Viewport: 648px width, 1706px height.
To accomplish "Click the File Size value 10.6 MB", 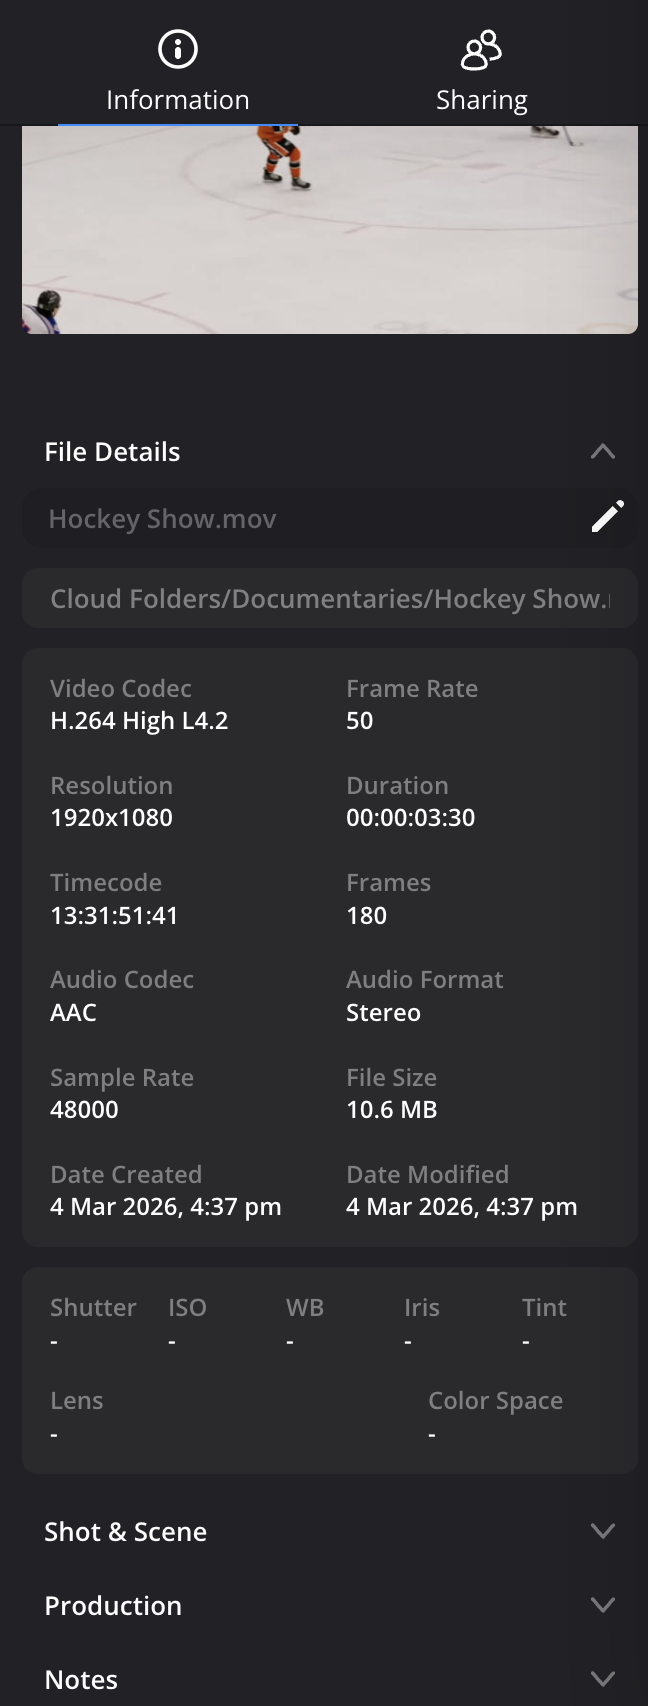I will (392, 1108).
